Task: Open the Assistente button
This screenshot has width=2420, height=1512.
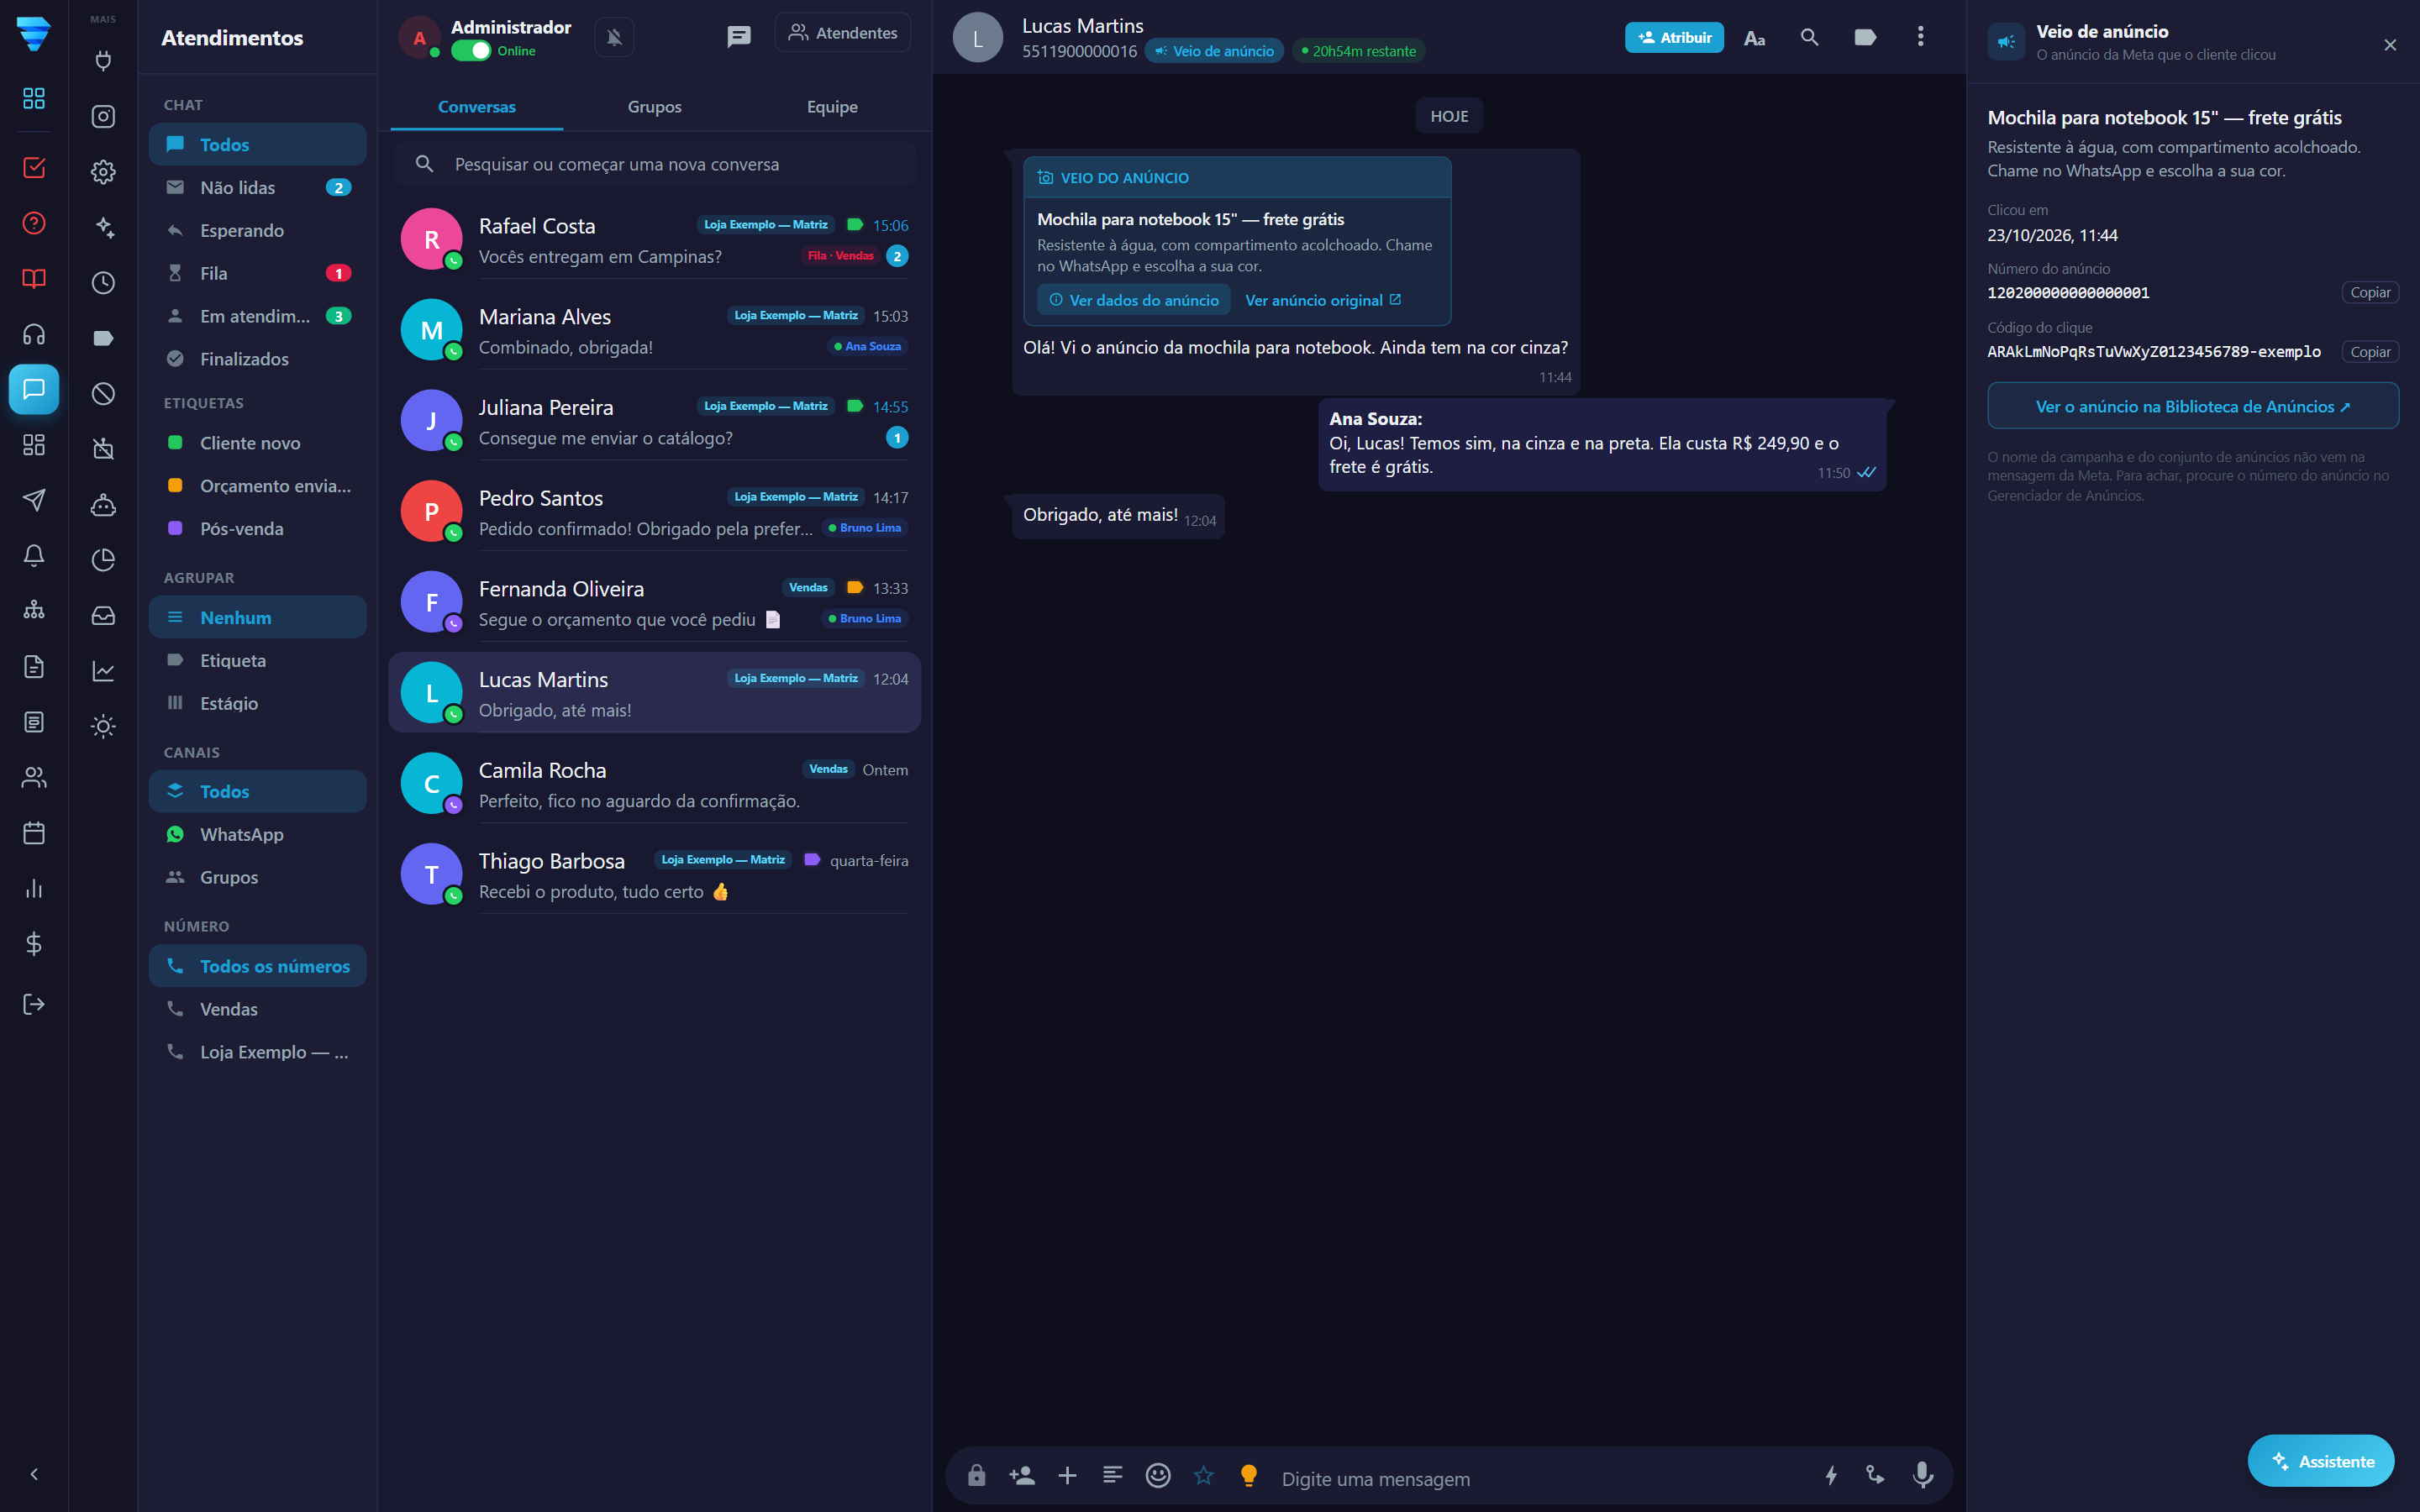Action: point(2321,1461)
